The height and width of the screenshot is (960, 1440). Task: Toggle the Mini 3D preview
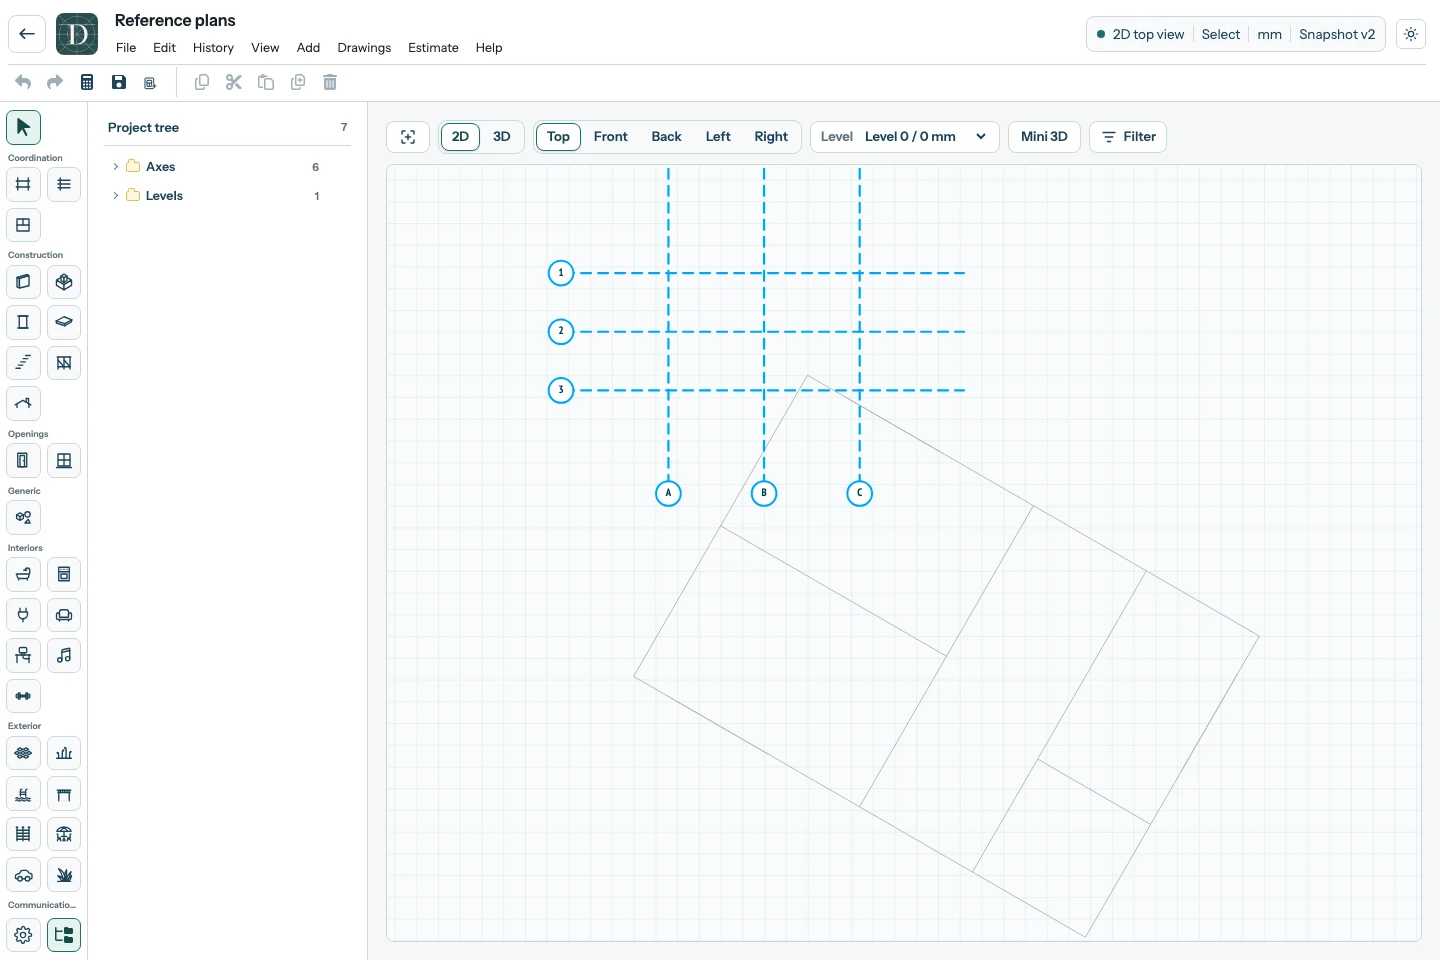click(x=1044, y=137)
